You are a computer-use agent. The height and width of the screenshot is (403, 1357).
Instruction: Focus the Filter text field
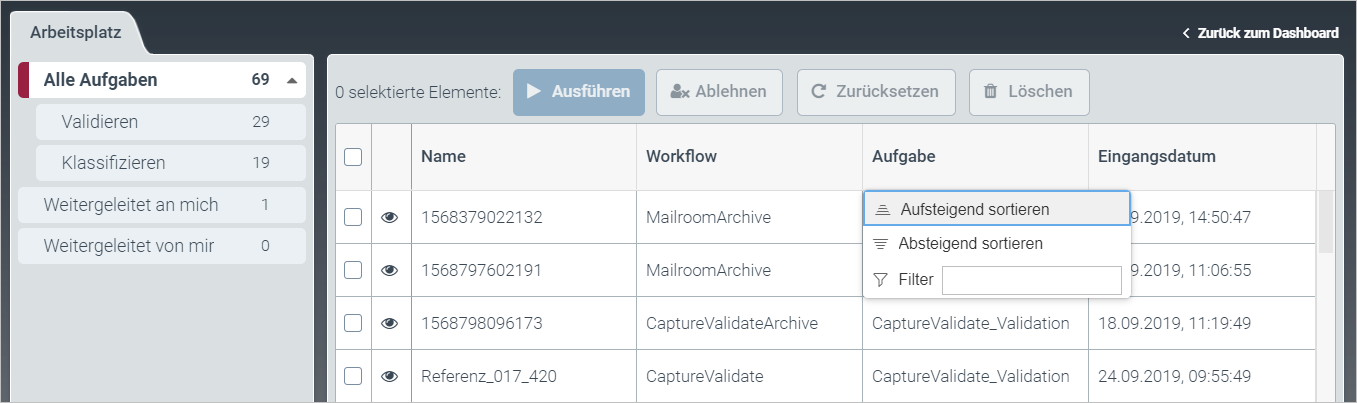pos(1031,280)
